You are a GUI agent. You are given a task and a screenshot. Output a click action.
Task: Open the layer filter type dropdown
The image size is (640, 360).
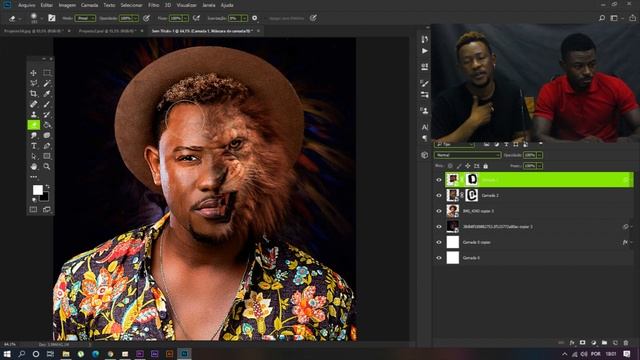tap(454, 144)
